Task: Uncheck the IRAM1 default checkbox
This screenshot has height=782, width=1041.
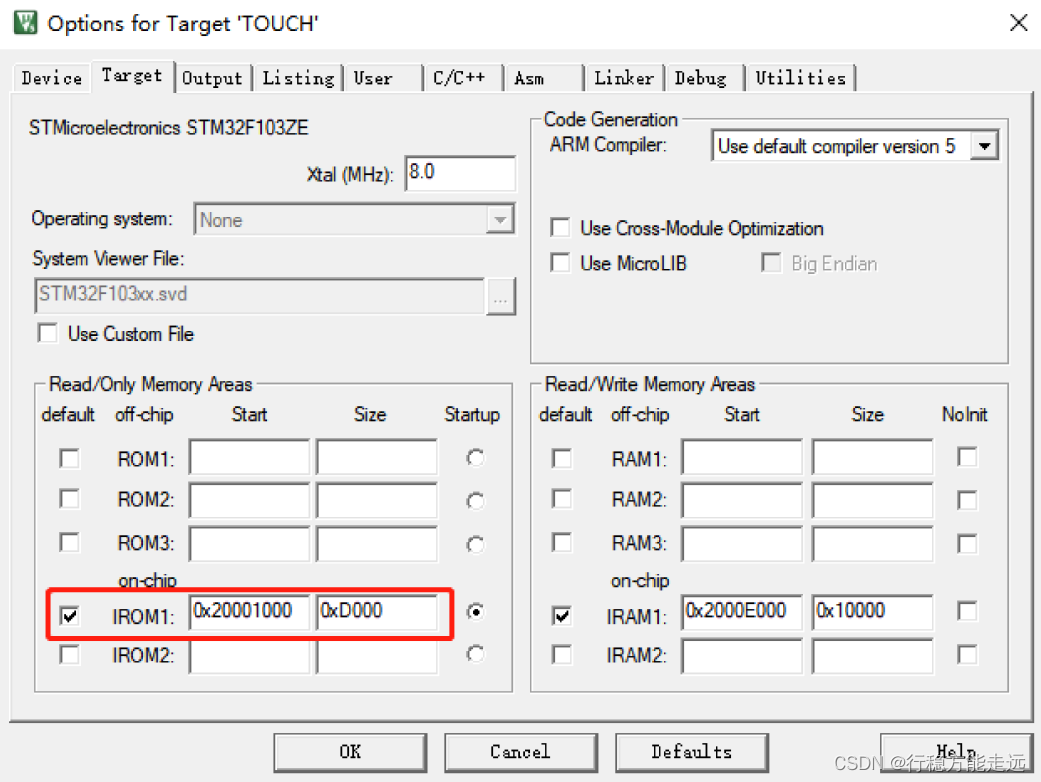Action: [562, 615]
